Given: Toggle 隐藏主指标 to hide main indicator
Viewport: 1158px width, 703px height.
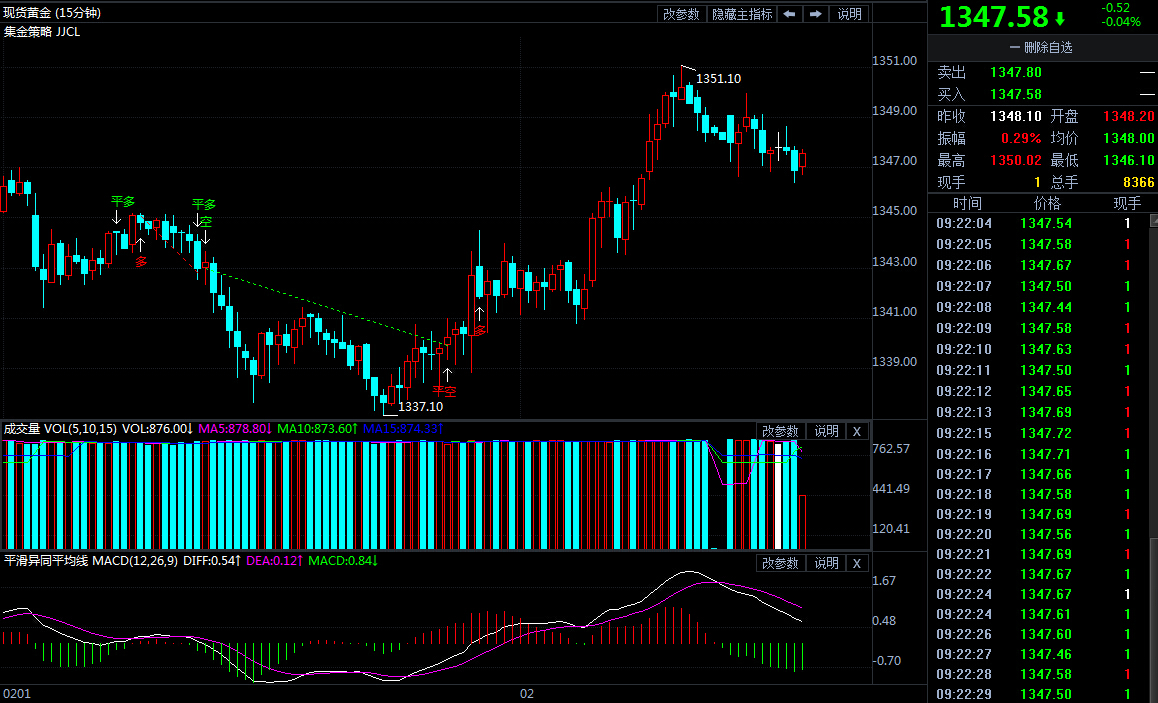Looking at the screenshot, I should pyautogui.click(x=741, y=14).
